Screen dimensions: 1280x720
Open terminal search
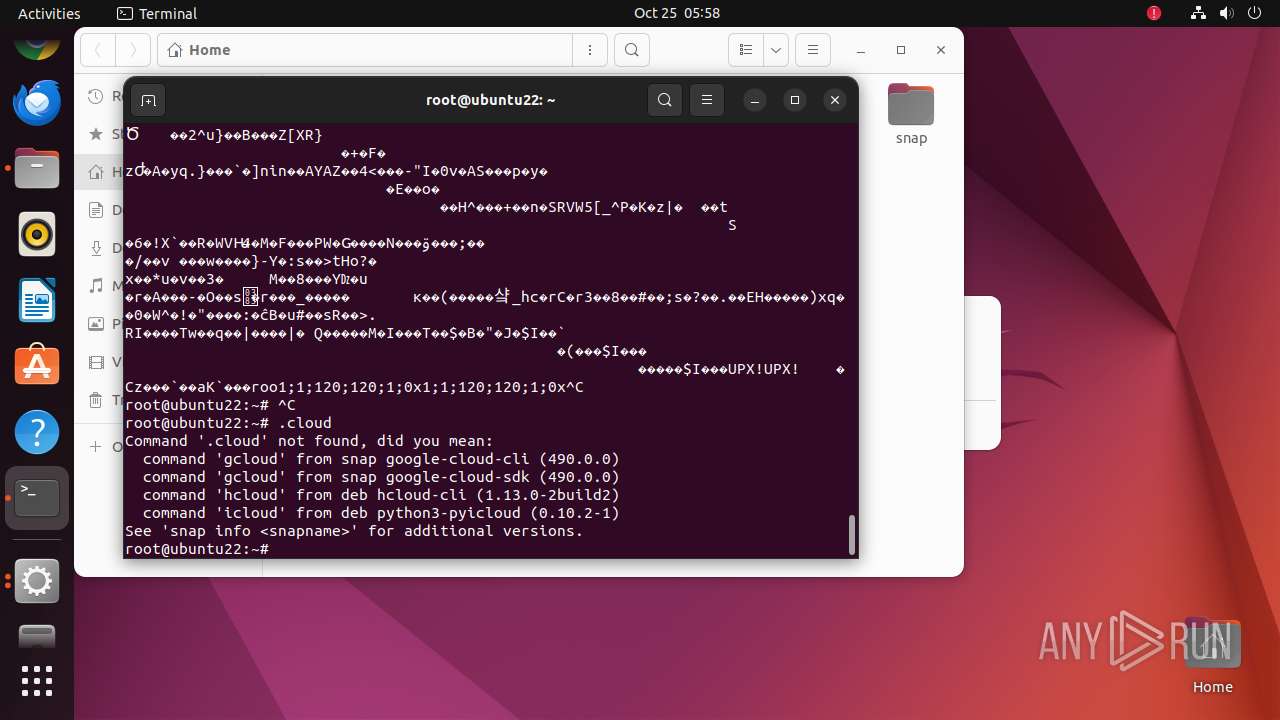pos(665,100)
